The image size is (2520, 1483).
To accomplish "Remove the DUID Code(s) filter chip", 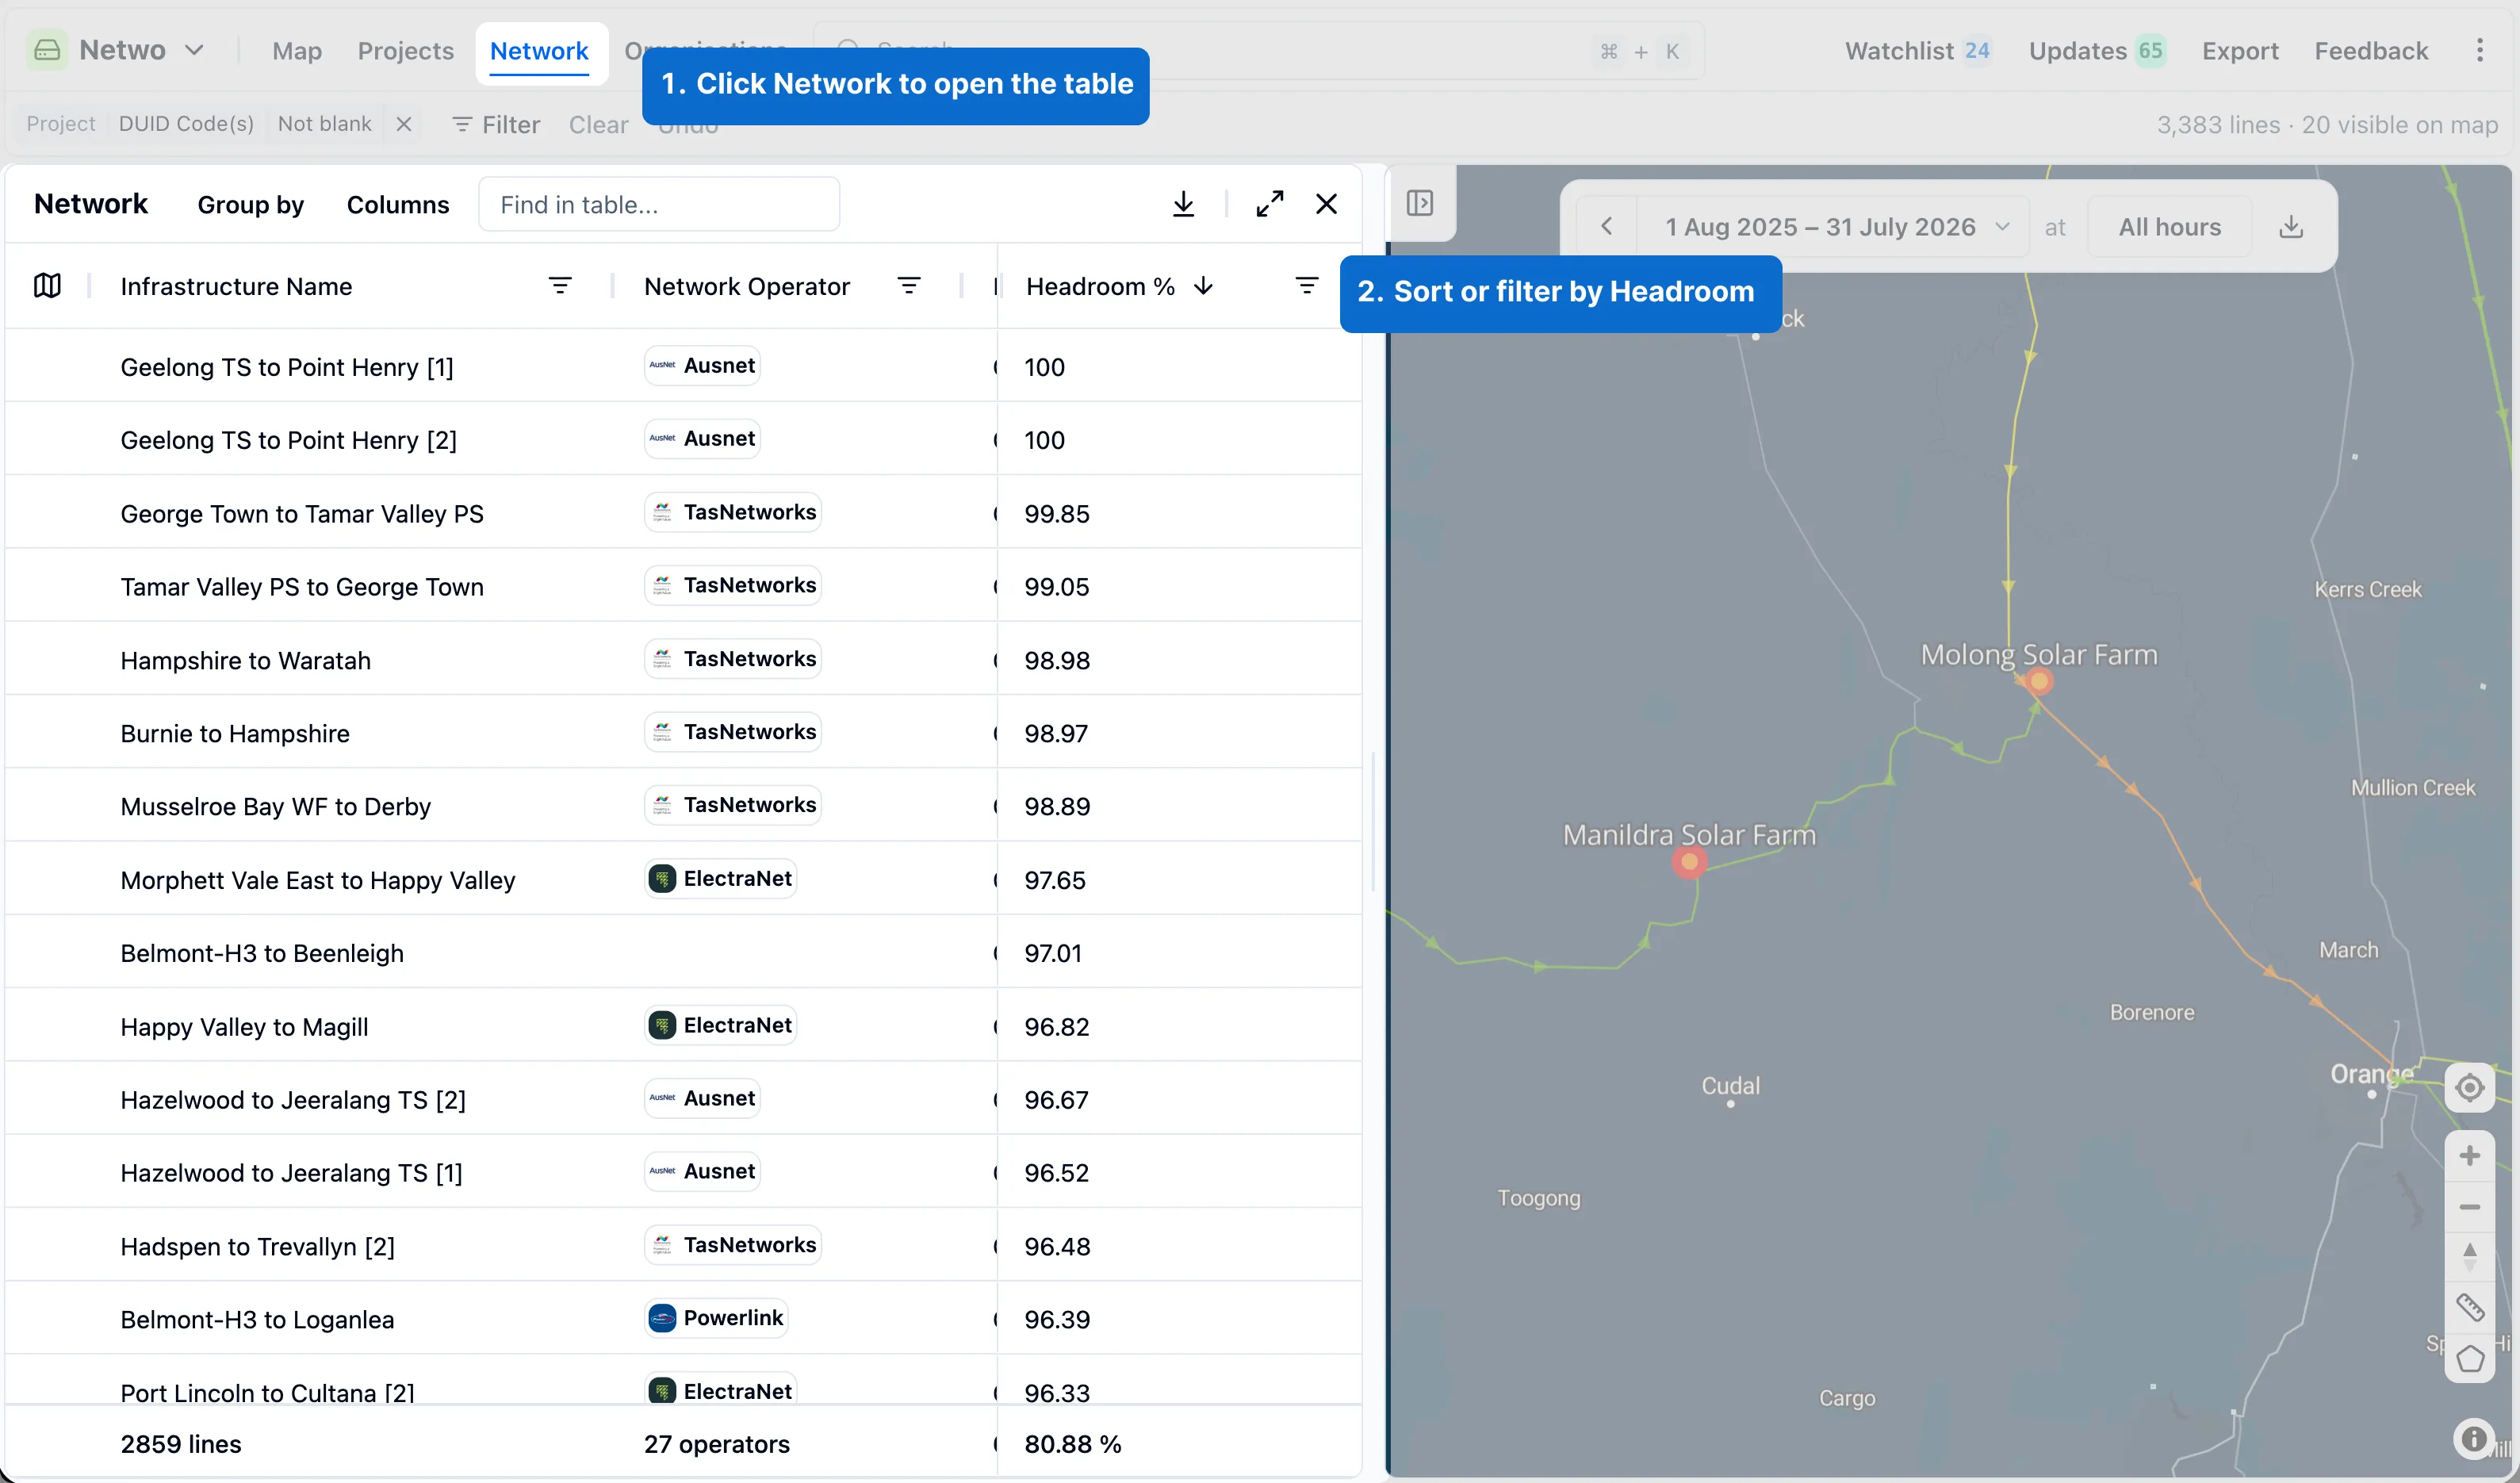I will pos(404,124).
